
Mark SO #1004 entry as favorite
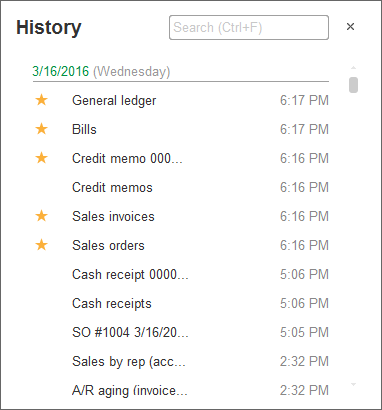(x=41, y=332)
